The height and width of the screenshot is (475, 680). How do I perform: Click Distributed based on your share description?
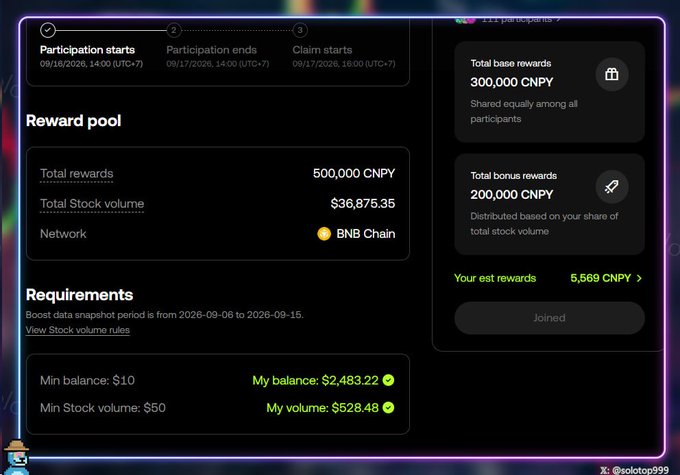click(544, 224)
